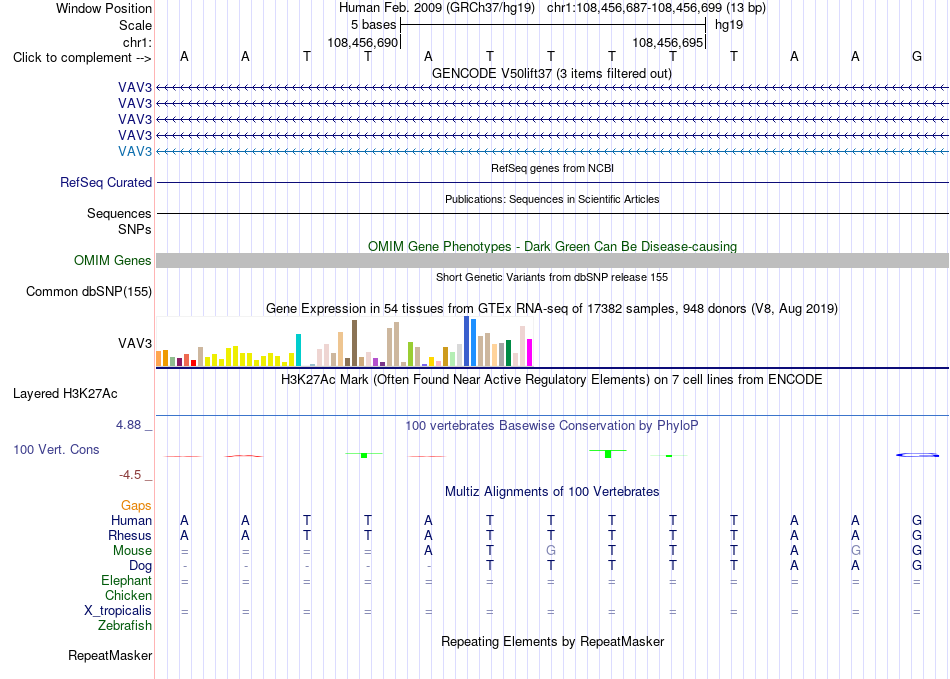This screenshot has height=679, width=950.
Task: Click the tall royal-blue GTEx expression bar
Action: coord(467,341)
